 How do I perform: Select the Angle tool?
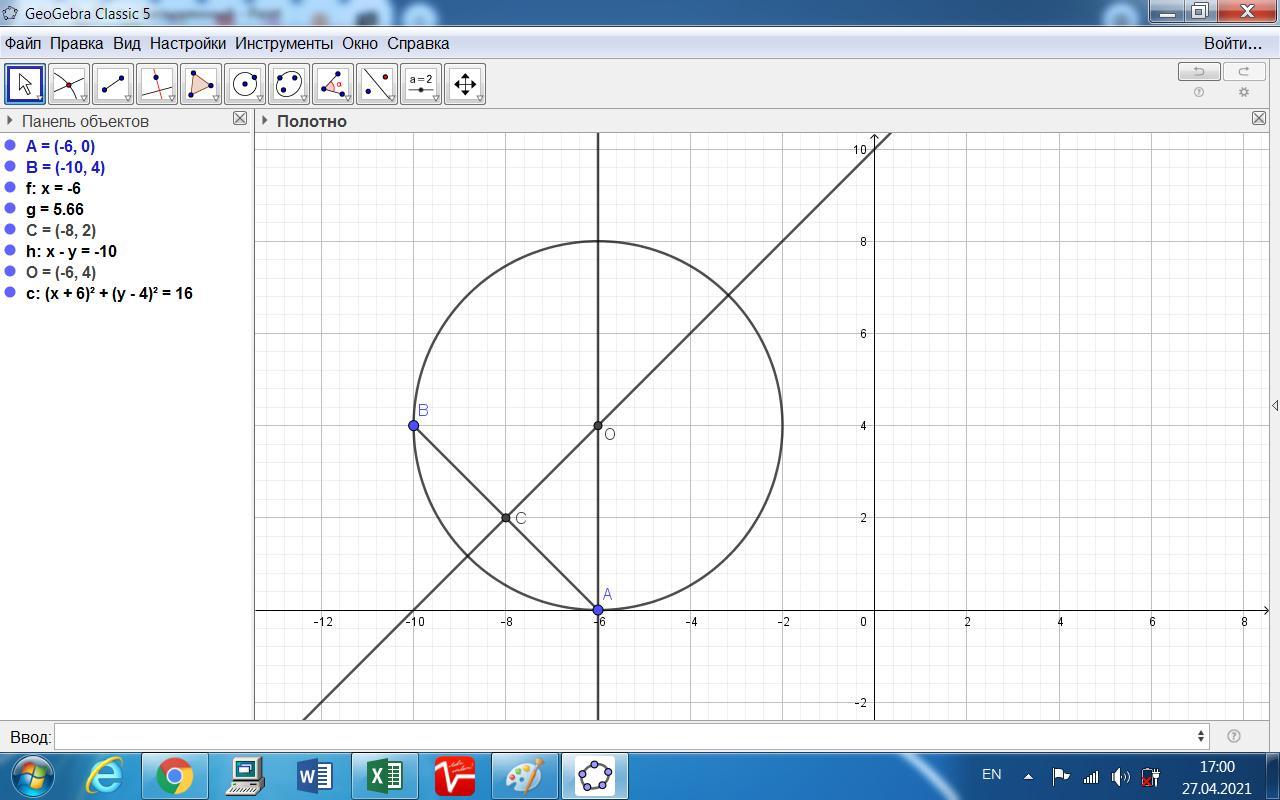(x=333, y=84)
